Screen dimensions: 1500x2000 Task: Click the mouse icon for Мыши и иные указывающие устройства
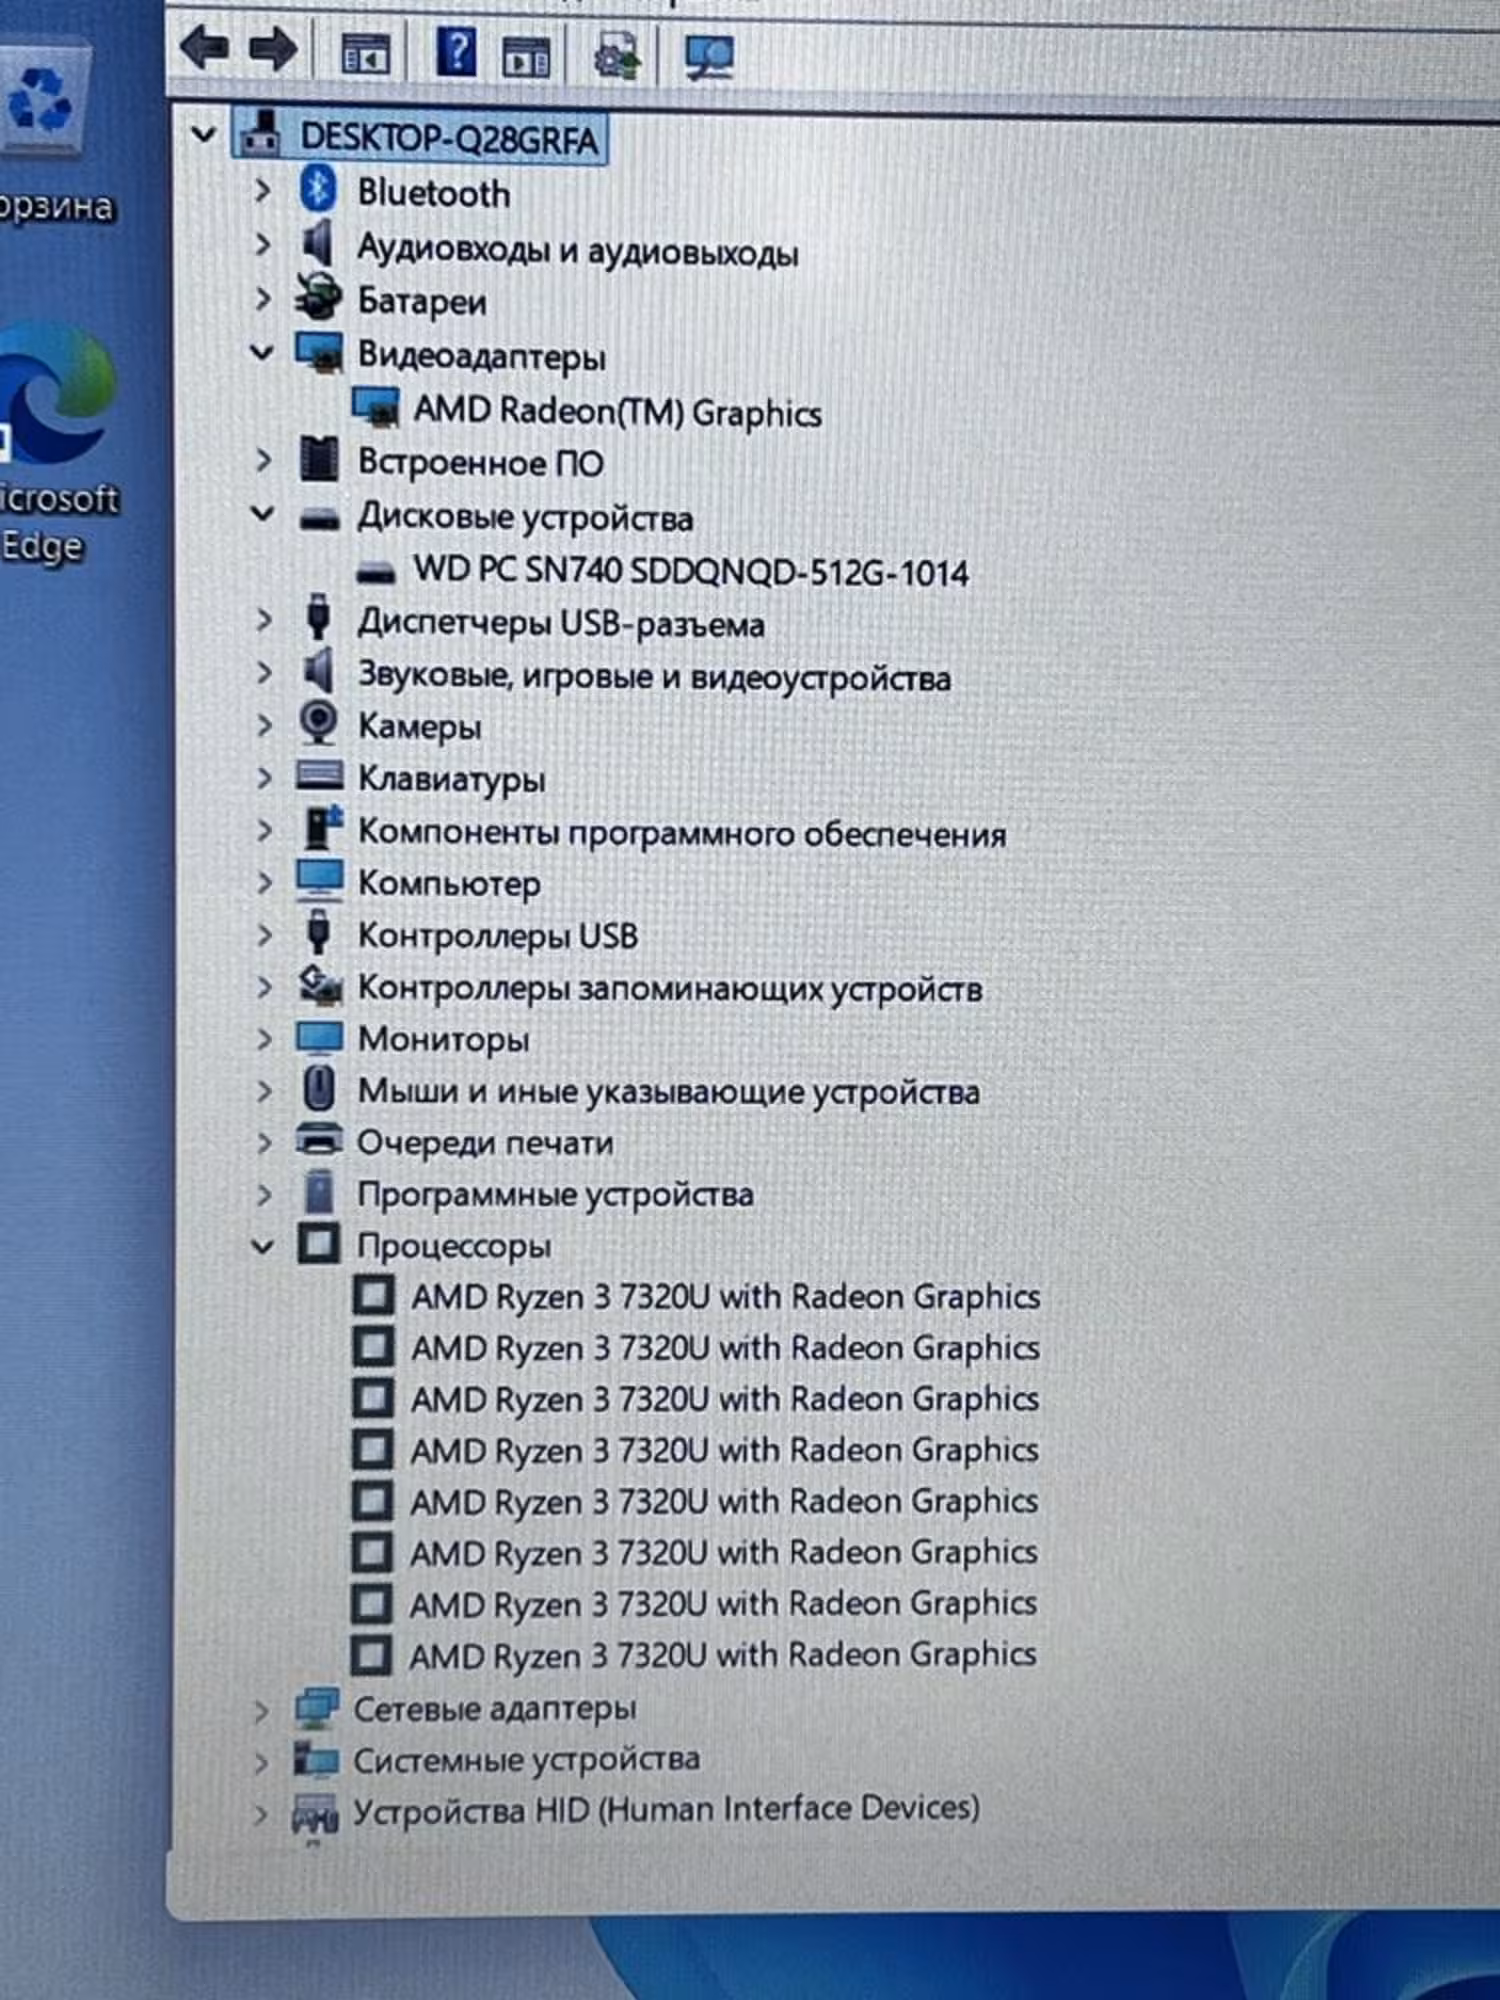pyautogui.click(x=319, y=1088)
